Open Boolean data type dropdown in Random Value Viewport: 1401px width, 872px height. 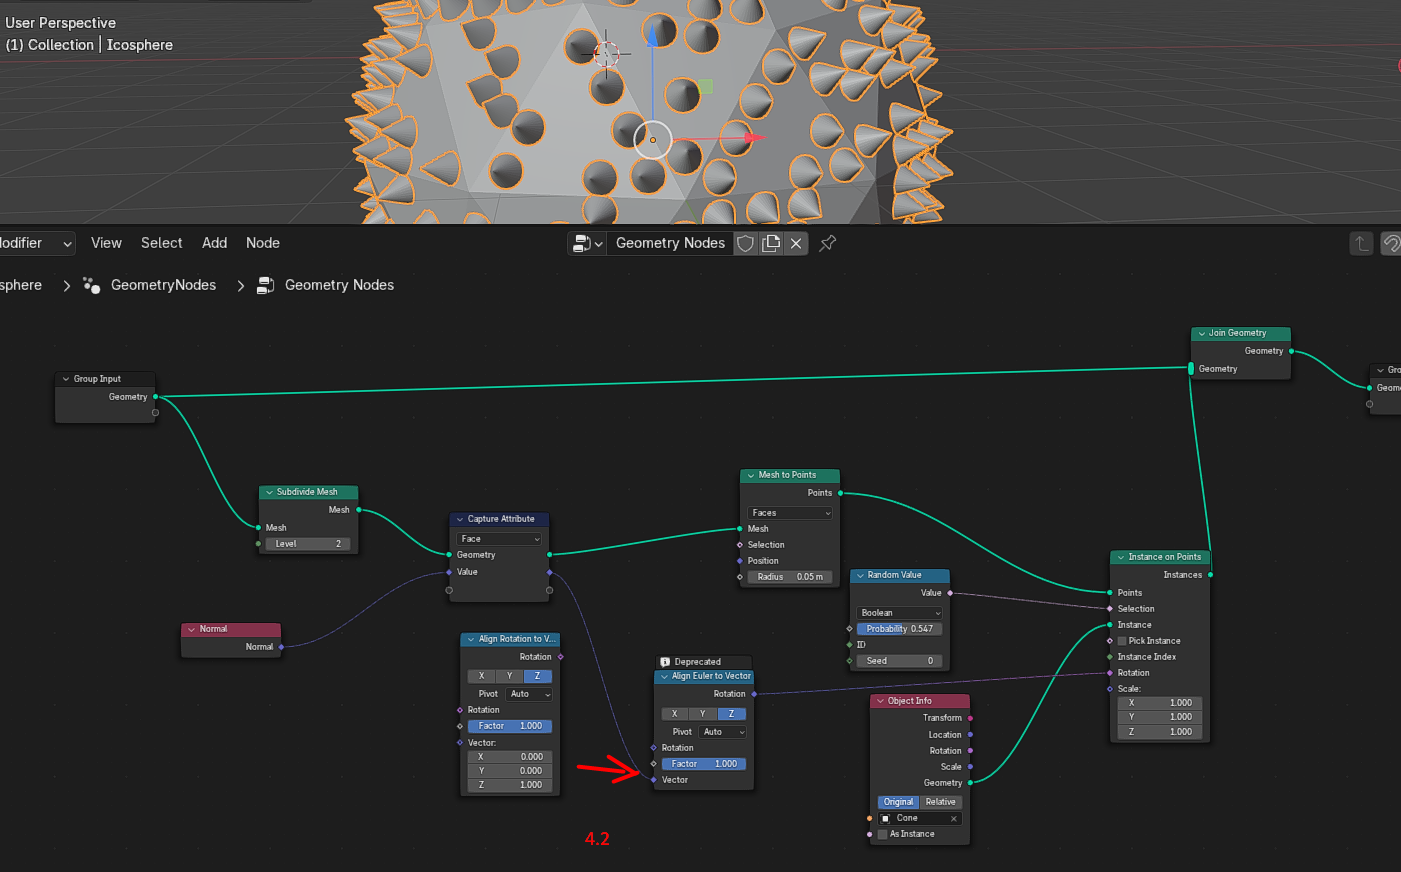tap(900, 613)
